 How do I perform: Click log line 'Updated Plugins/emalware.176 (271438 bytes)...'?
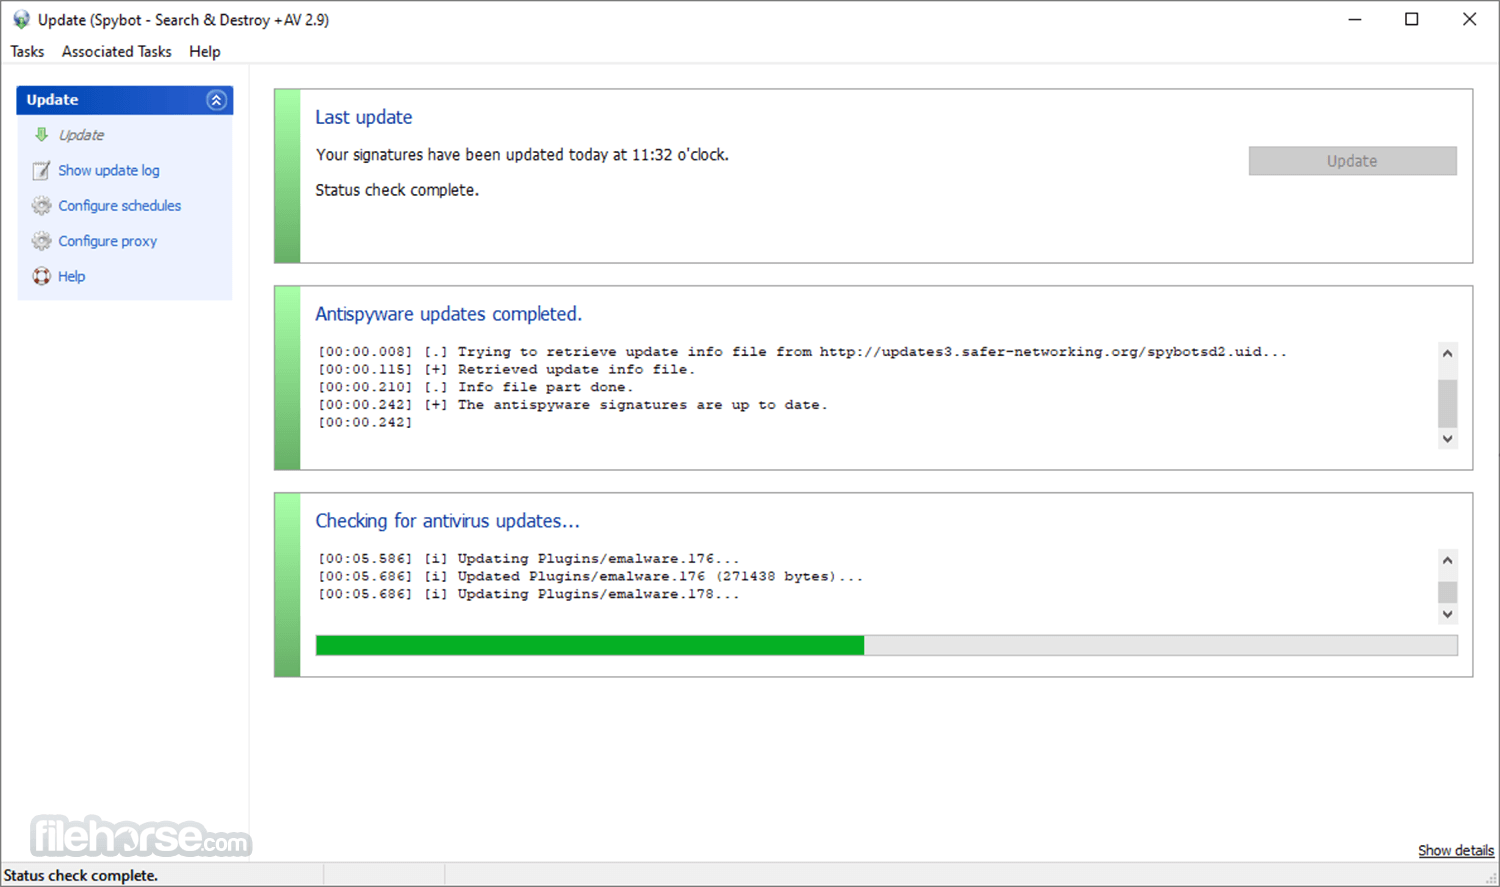coord(590,577)
